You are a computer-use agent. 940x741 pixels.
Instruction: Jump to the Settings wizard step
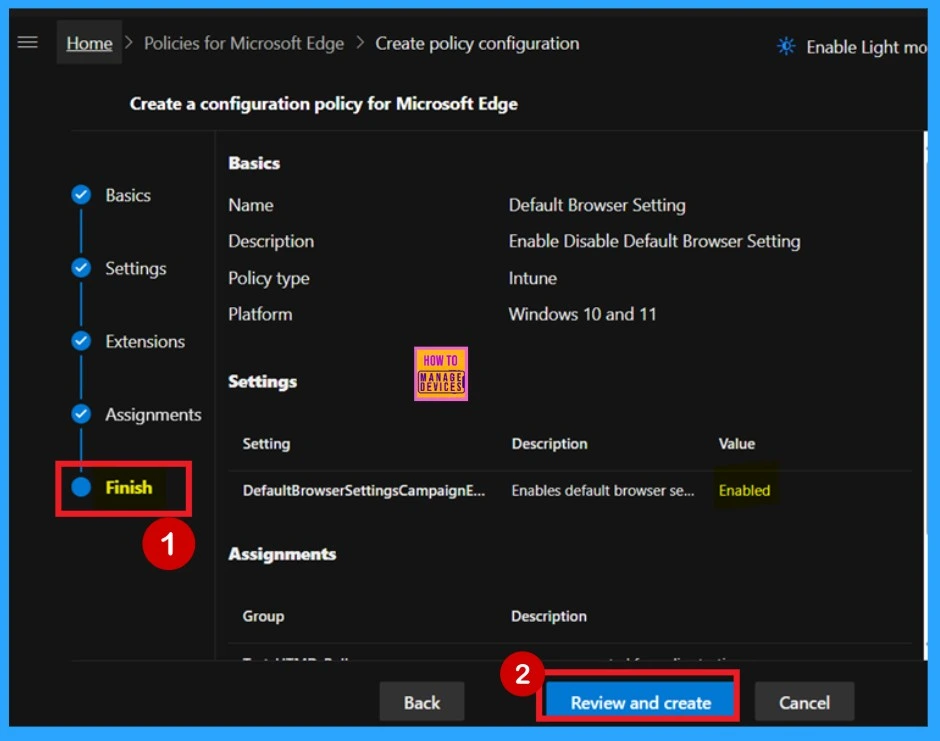pos(136,268)
